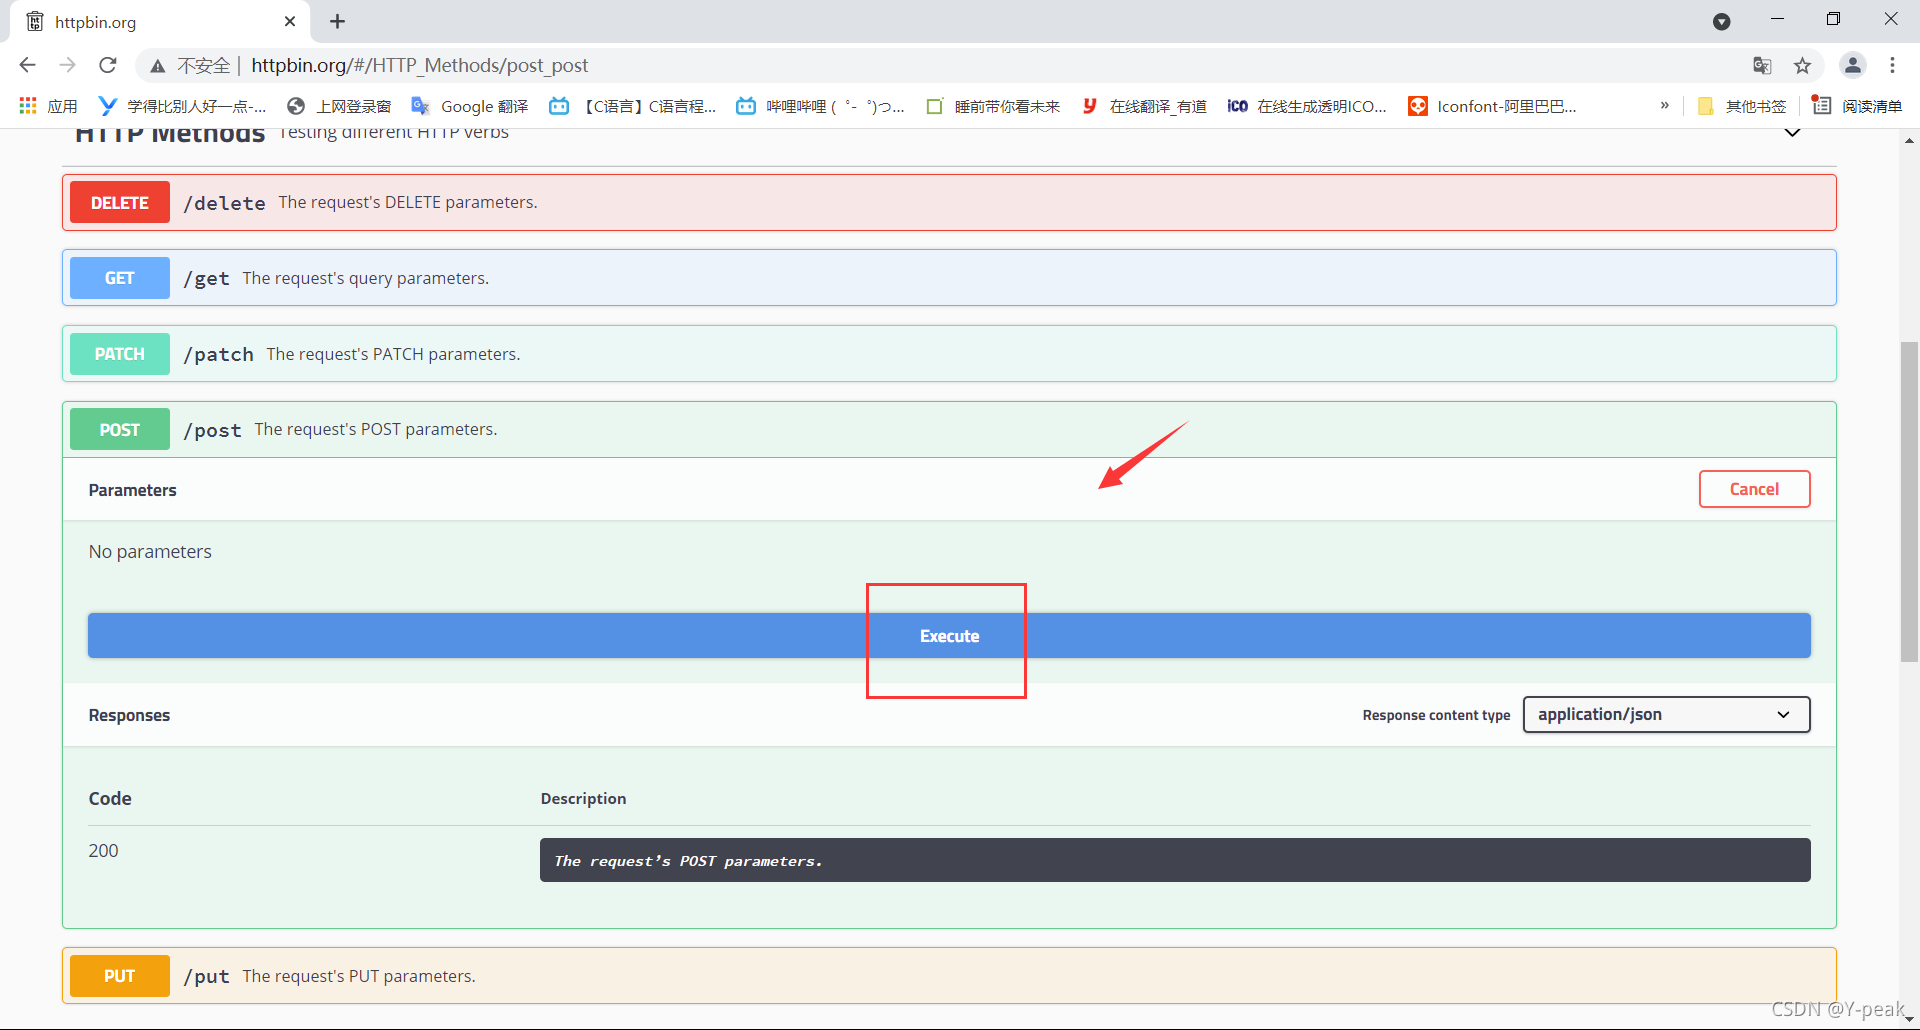Bookmark this page with star icon
Image resolution: width=1920 pixels, height=1030 pixels.
[x=1802, y=66]
